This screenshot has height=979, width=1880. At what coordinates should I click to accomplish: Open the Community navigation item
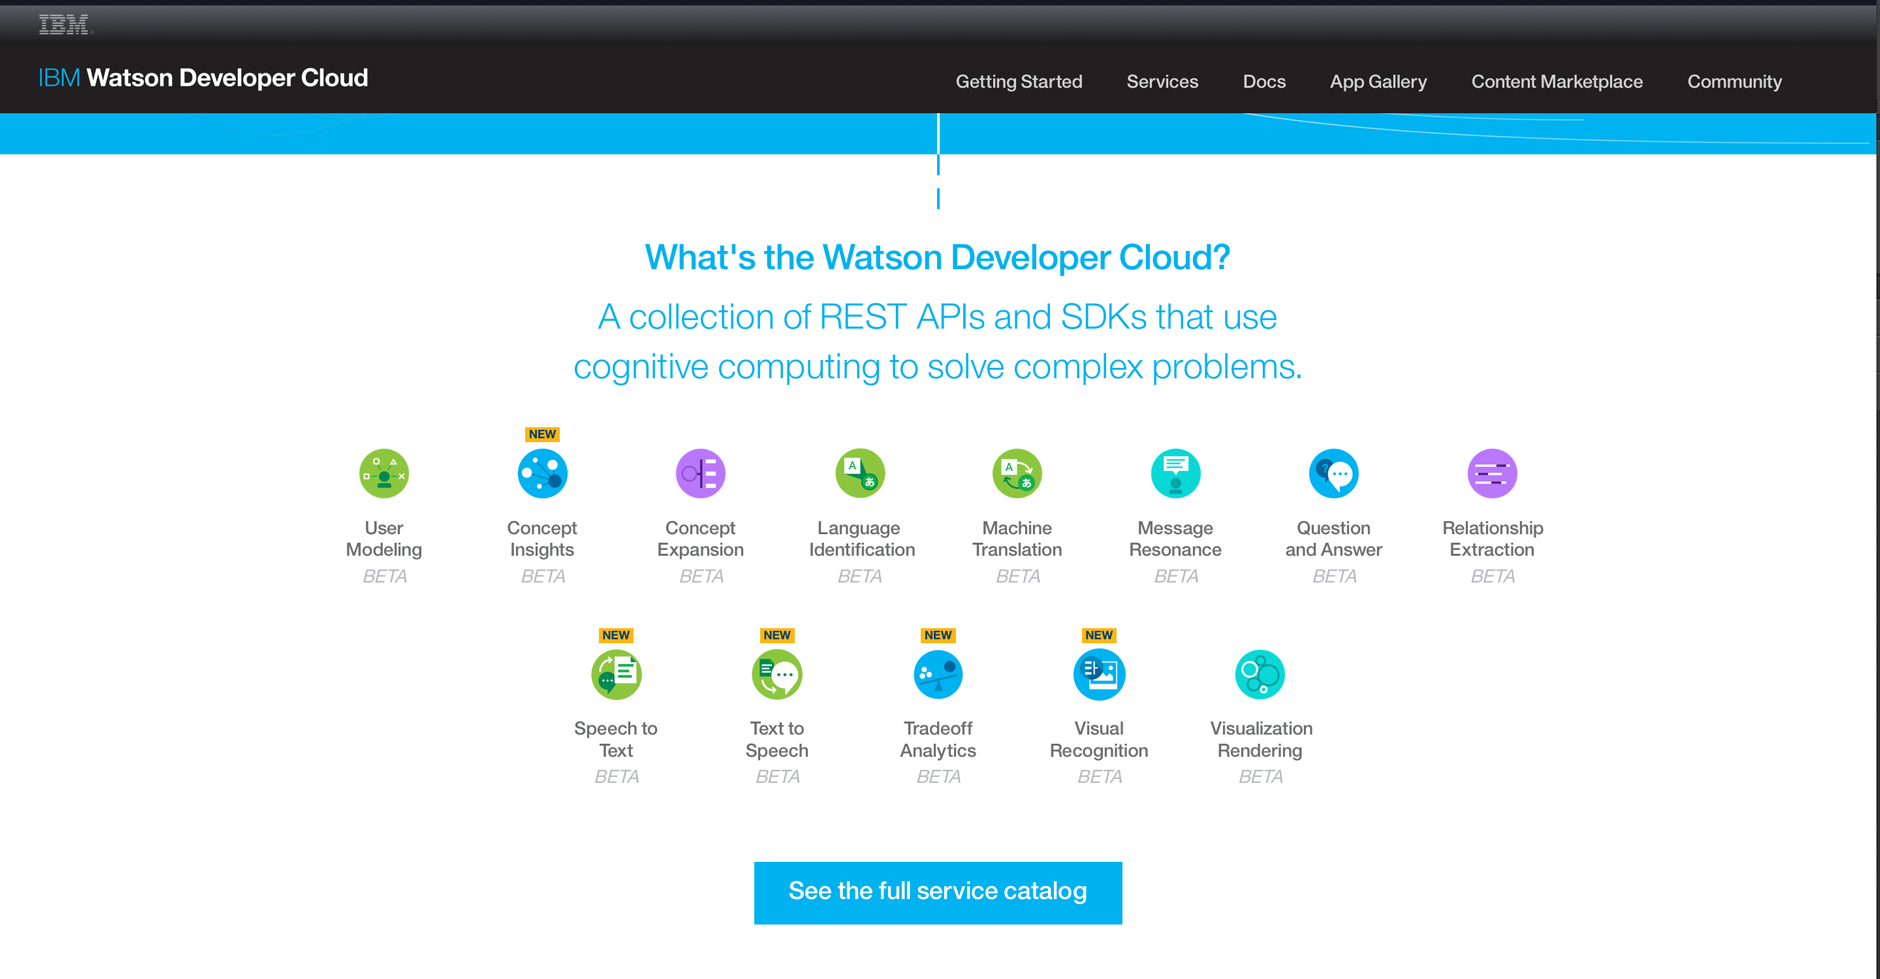pos(1734,82)
